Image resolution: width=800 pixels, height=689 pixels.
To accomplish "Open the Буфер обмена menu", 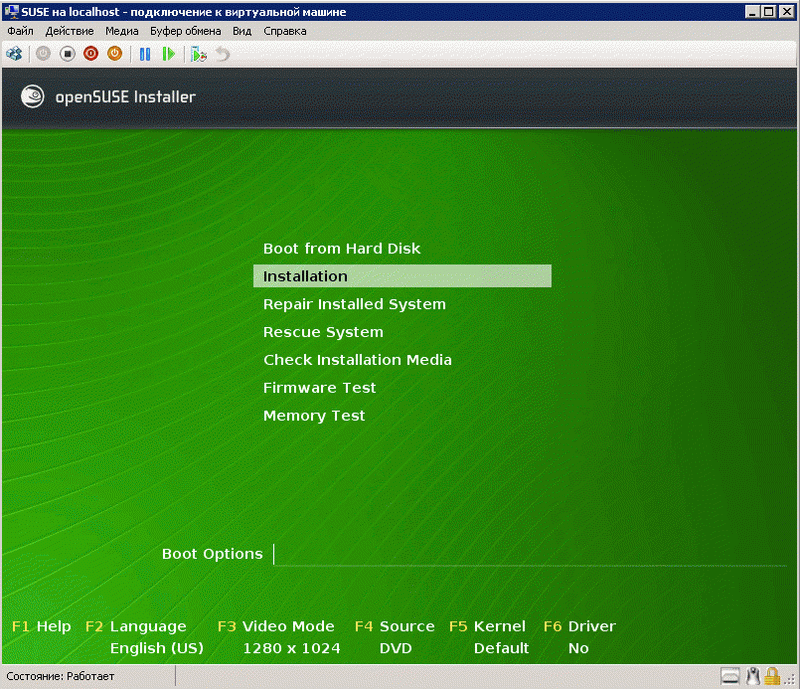I will (x=186, y=31).
